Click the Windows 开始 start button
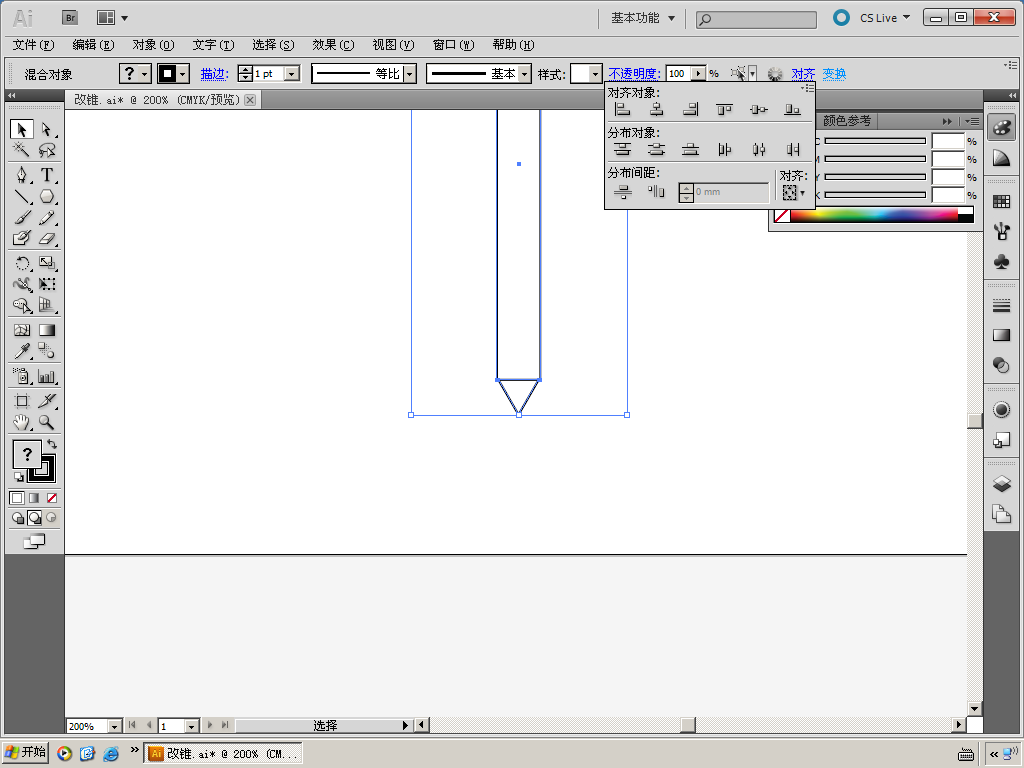The height and width of the screenshot is (768, 1024). [25, 753]
